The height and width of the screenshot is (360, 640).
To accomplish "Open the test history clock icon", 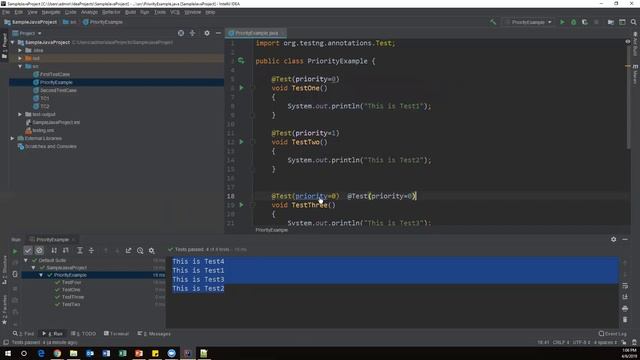I will click(140, 250).
